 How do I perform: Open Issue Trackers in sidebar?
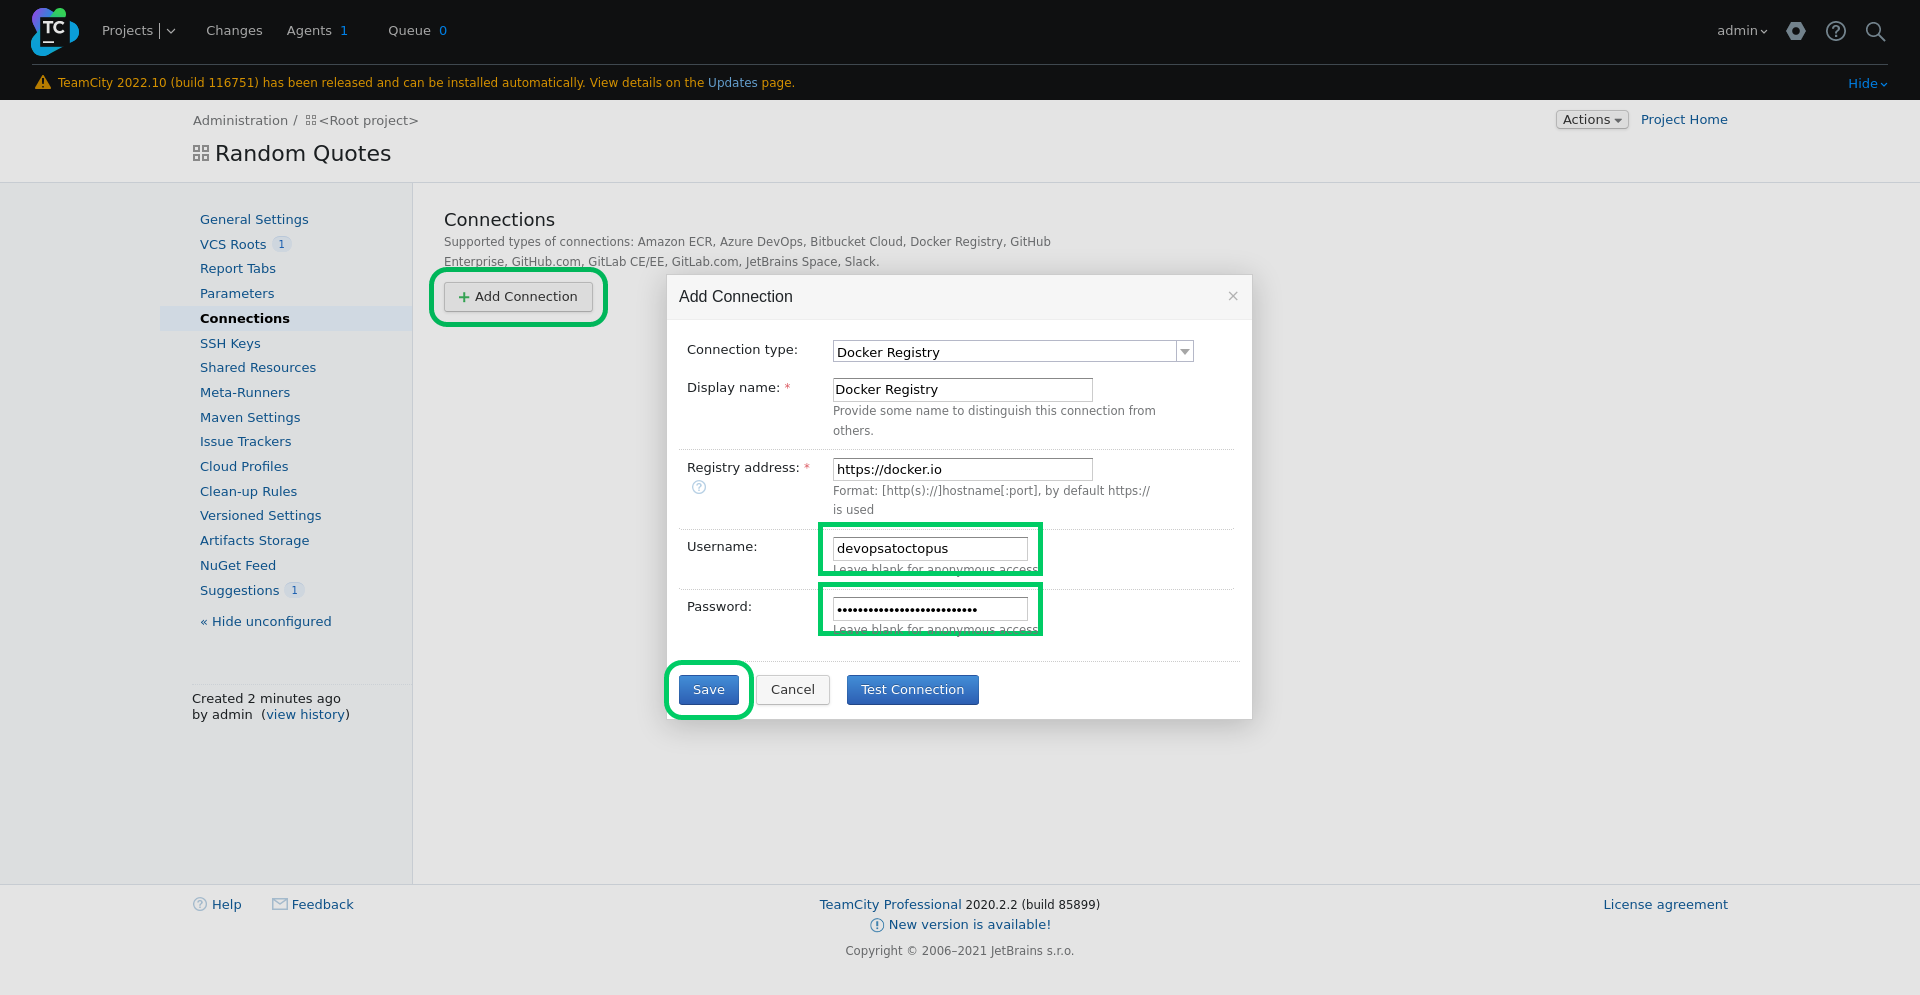pos(246,441)
